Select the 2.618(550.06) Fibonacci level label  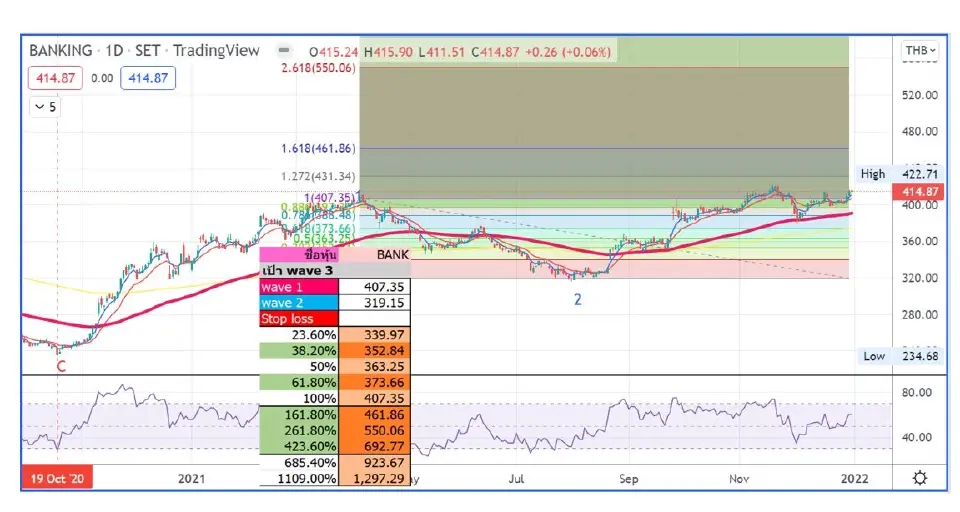point(318,68)
